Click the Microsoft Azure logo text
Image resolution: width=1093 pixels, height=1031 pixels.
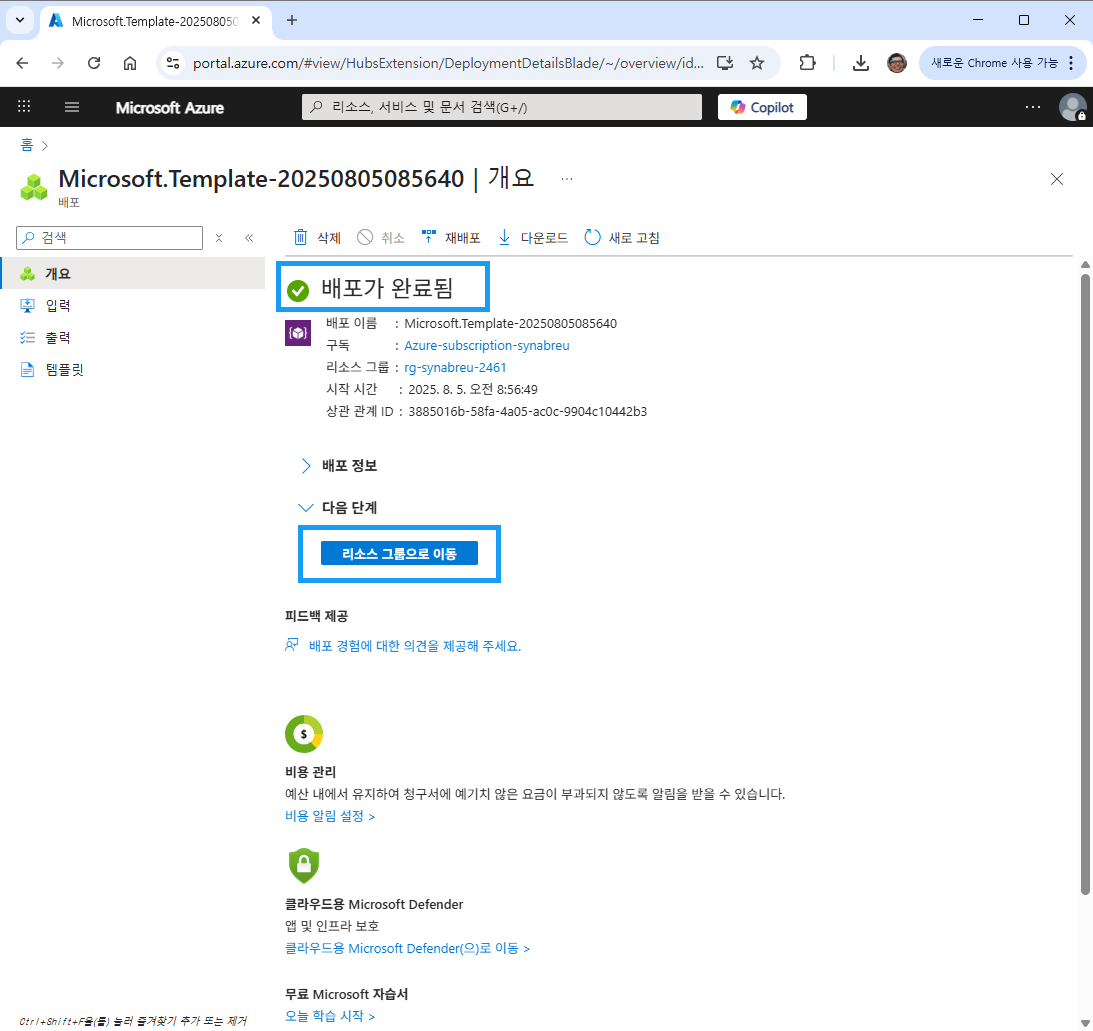[x=169, y=108]
